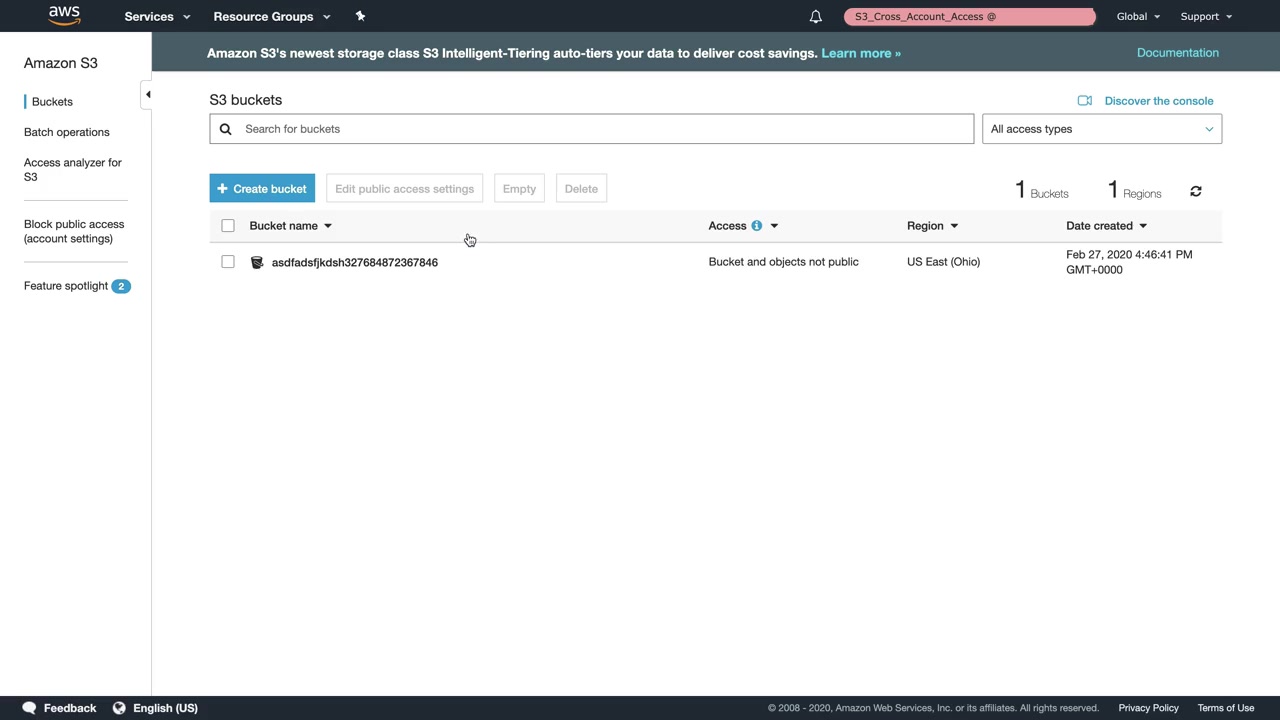Check the box for bucket asdfadsfjkdsh327684872367846
Screen dimensions: 1280x720
click(x=228, y=262)
